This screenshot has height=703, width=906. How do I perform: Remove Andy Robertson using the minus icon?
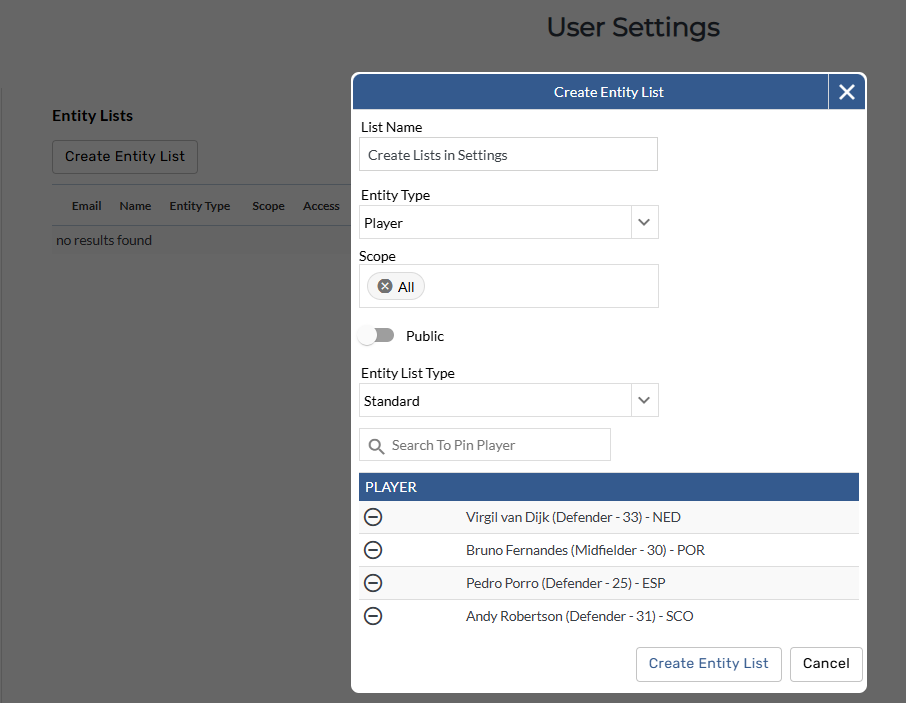[x=373, y=616]
